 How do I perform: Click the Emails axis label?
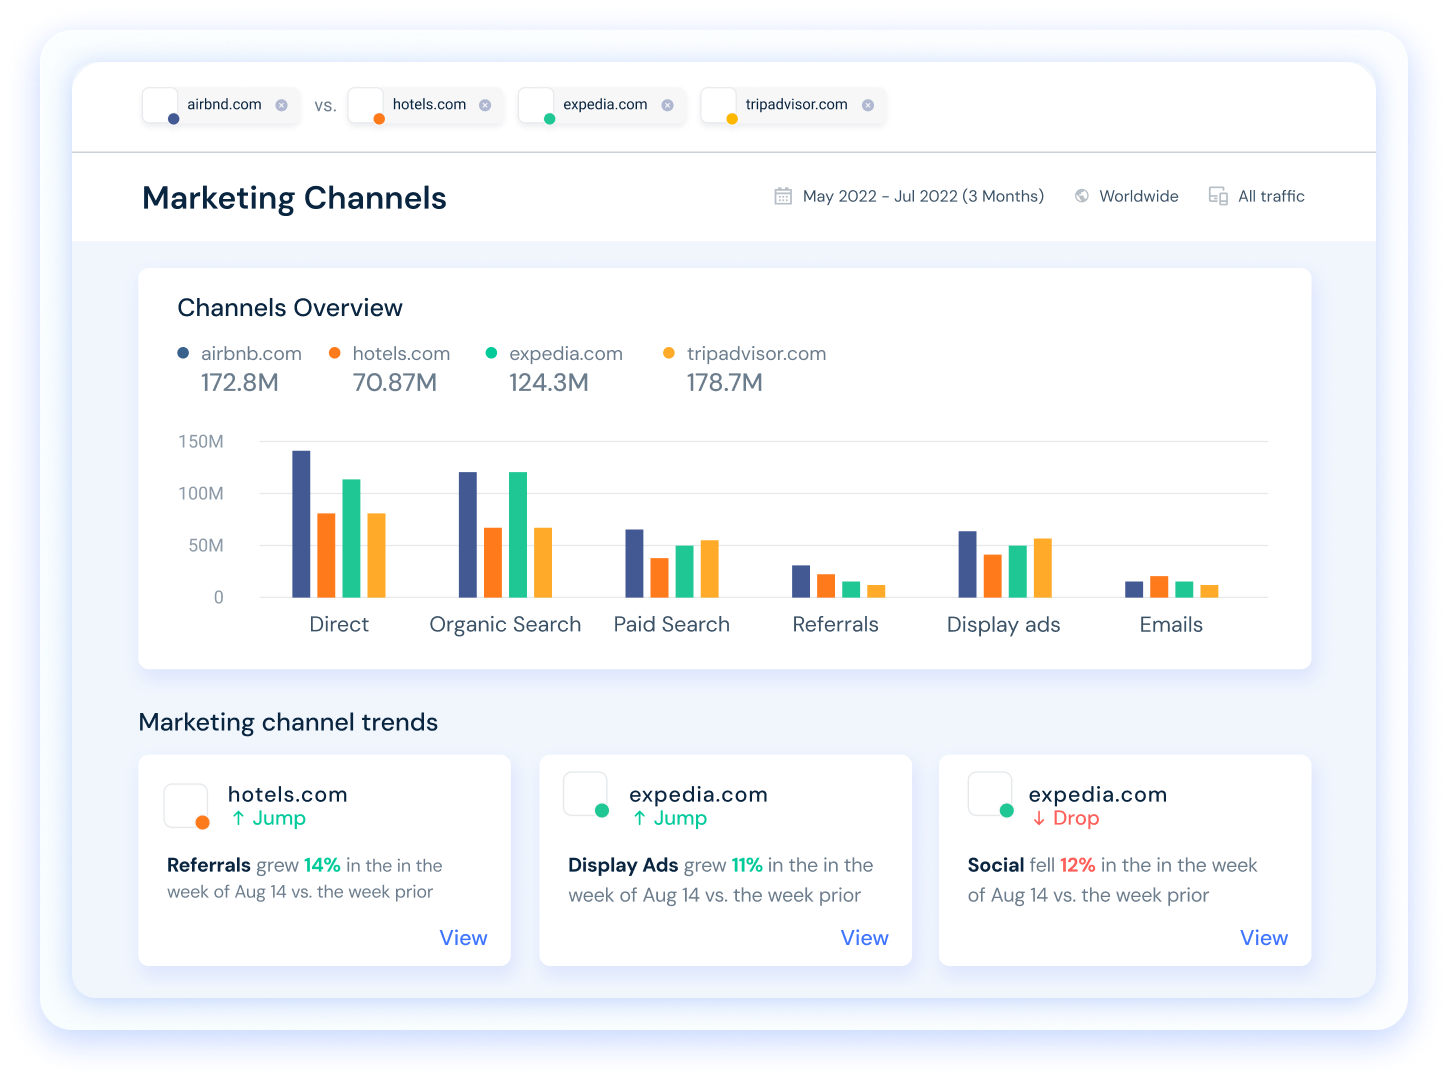click(x=1171, y=625)
